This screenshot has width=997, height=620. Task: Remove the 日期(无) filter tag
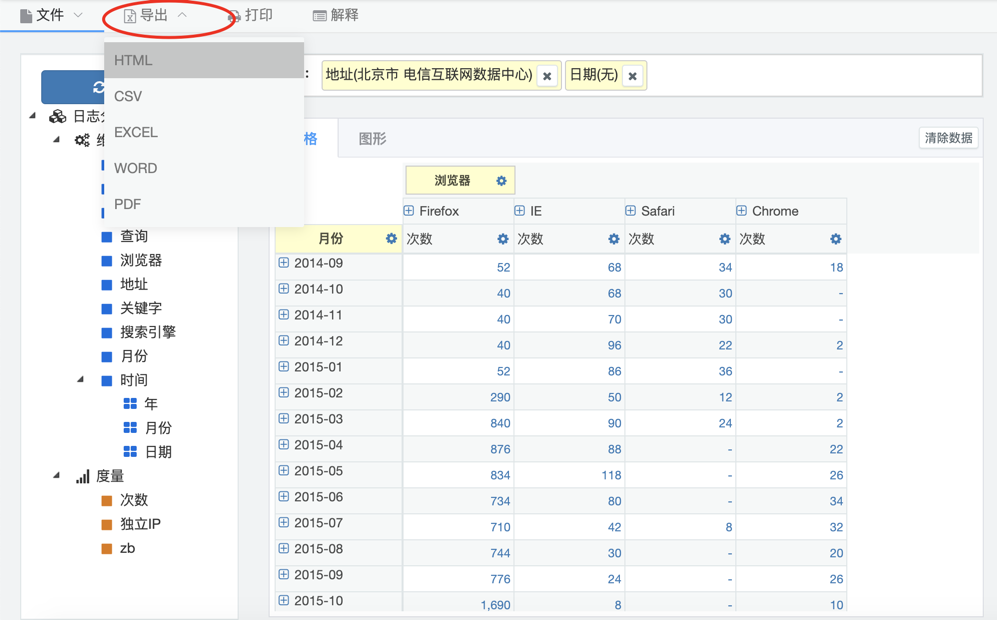632,76
